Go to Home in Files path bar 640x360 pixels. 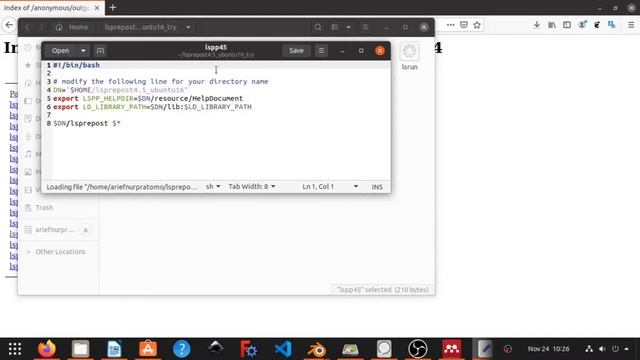(72, 27)
